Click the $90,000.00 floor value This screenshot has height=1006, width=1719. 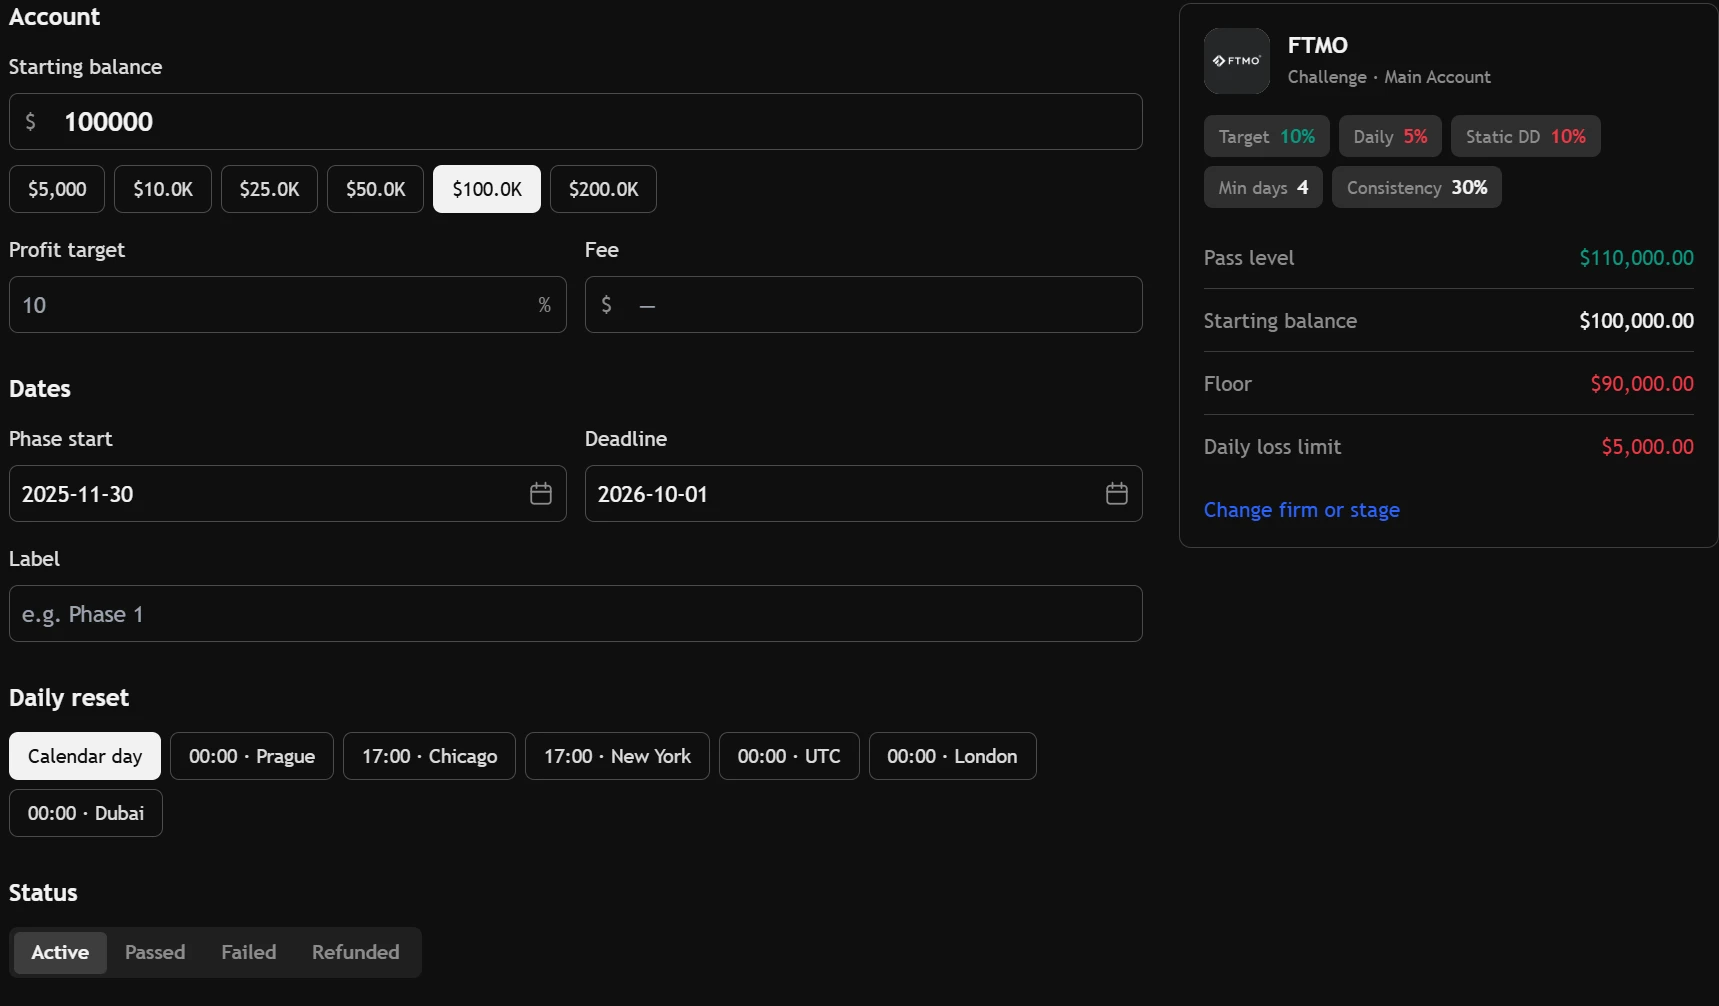coord(1642,384)
